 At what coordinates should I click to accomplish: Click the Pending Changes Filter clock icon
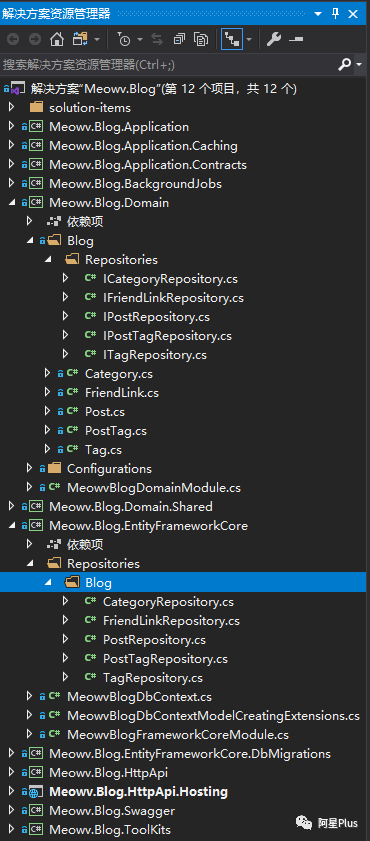coord(124,39)
